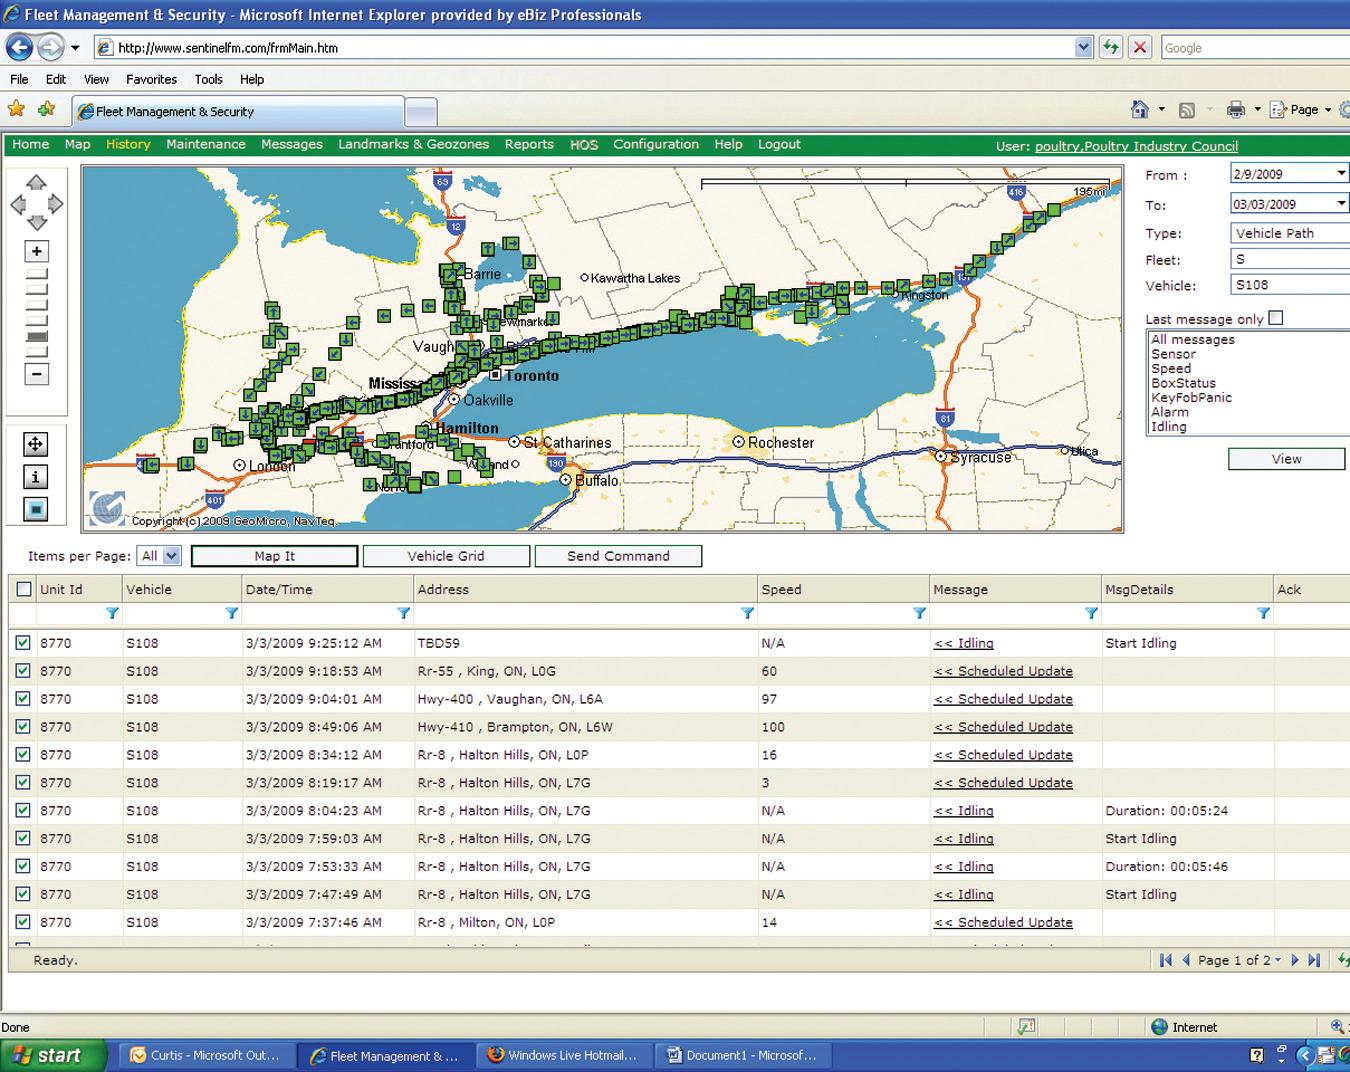This screenshot has width=1350, height=1072.
Task: Open the poultry user account link
Action: [x=1136, y=146]
